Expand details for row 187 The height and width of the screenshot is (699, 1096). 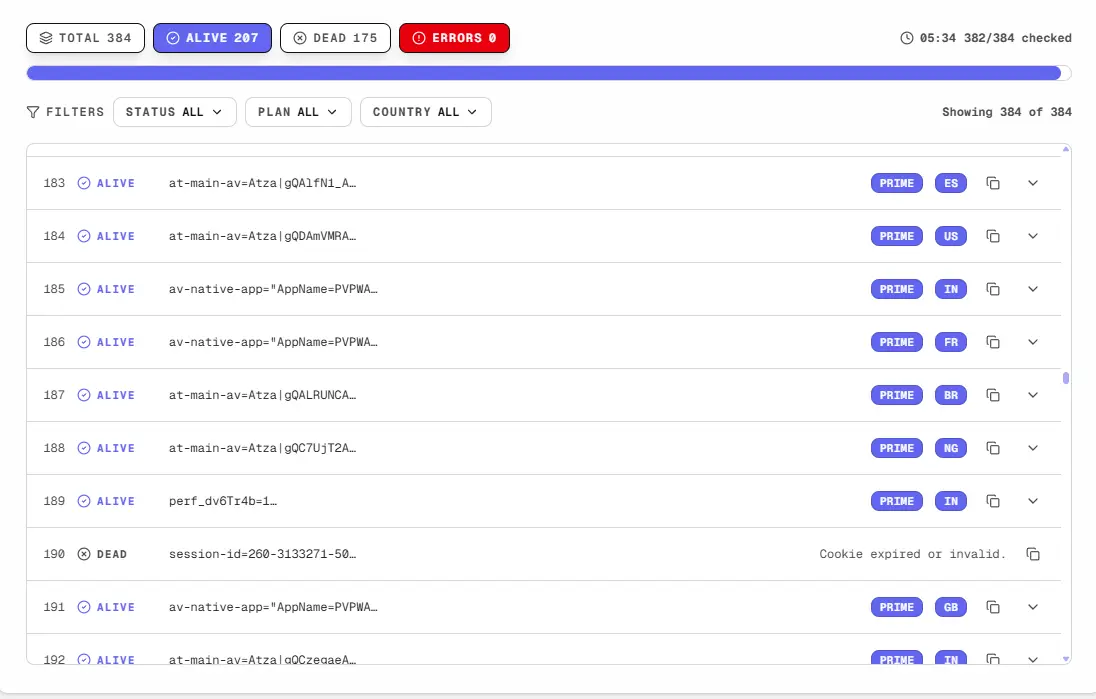(x=1033, y=396)
